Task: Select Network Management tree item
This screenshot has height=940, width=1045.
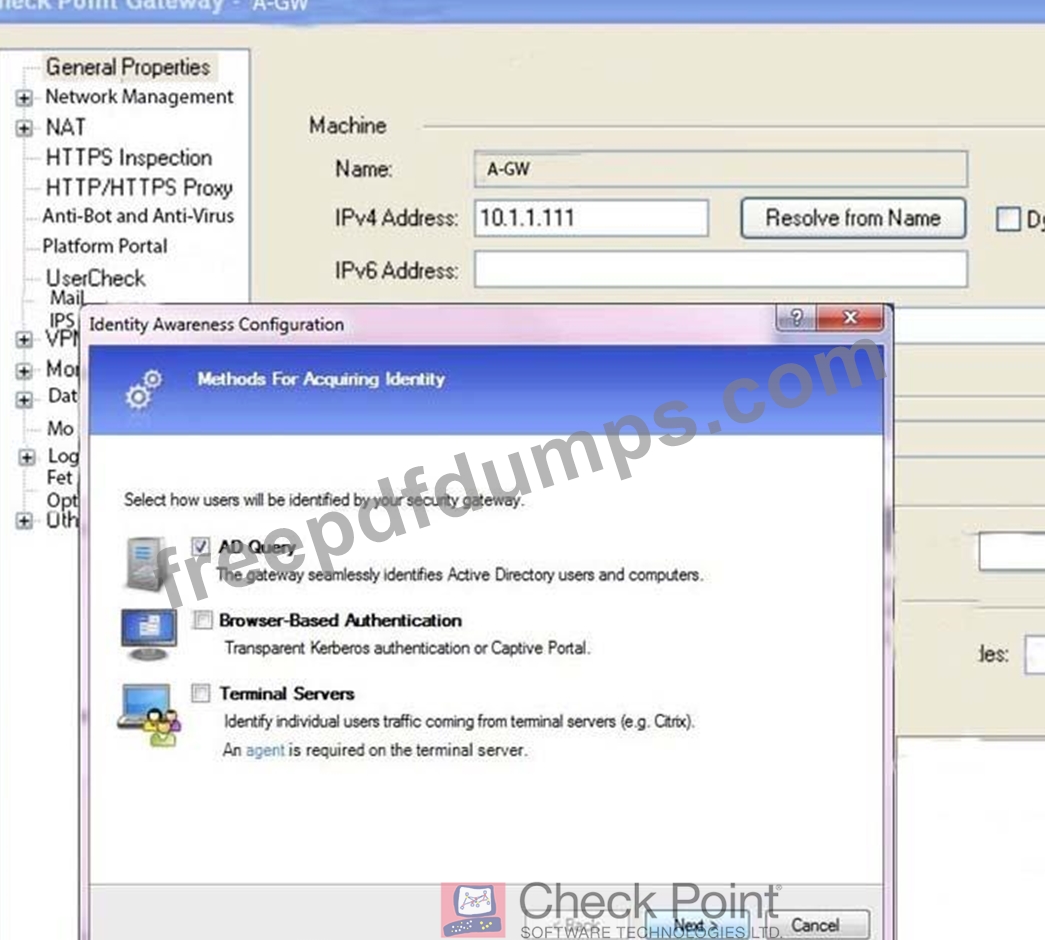Action: (139, 97)
